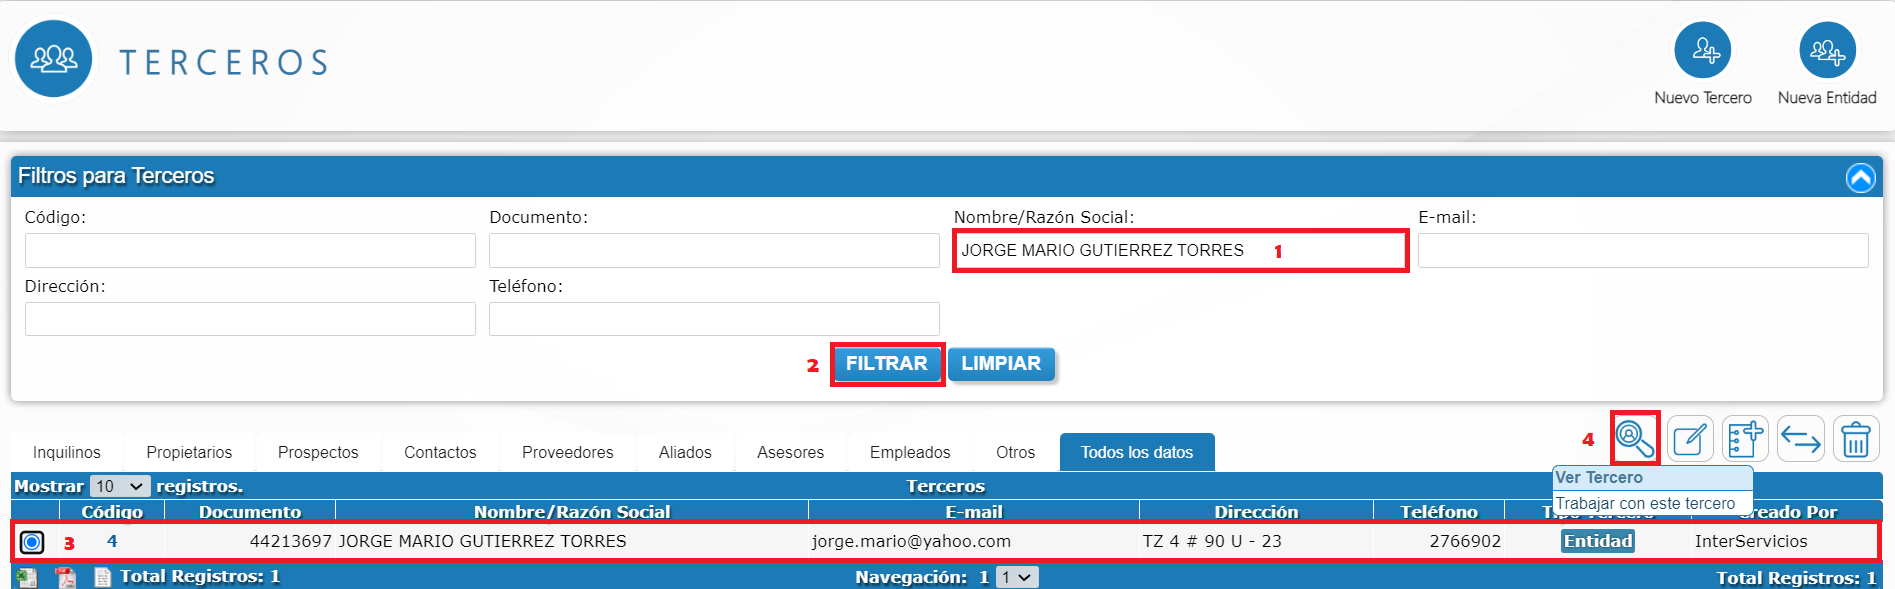Image resolution: width=1895 pixels, height=589 pixels.
Task: Click the Nombre/Razón Social input field
Action: (1180, 250)
